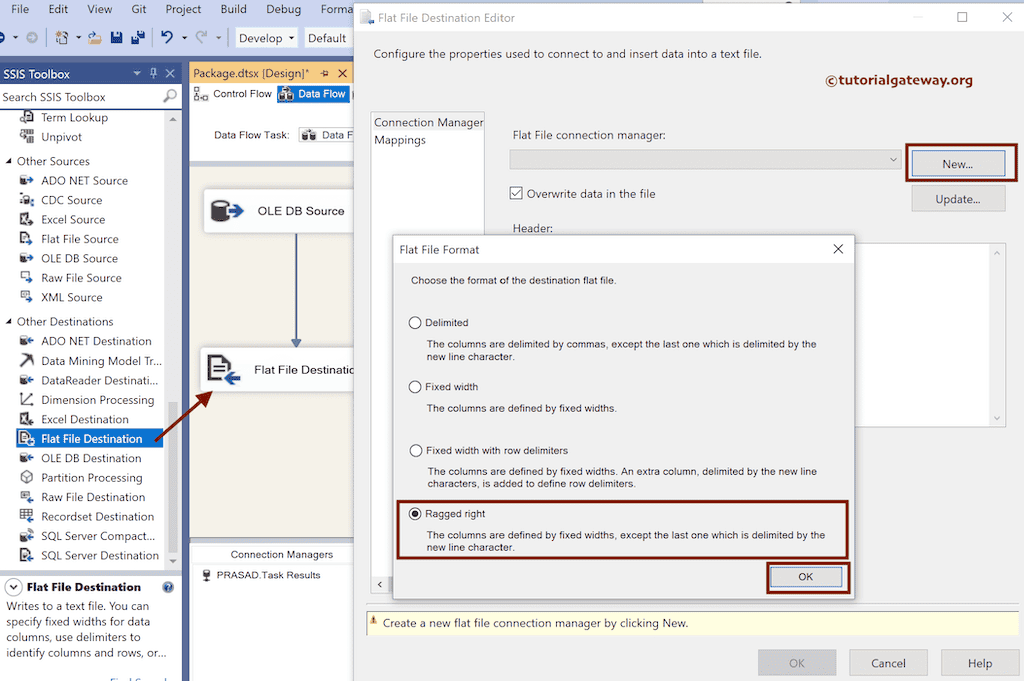The height and width of the screenshot is (681, 1024).
Task: Click OK in the Flat File Format dialog
Action: click(x=806, y=576)
